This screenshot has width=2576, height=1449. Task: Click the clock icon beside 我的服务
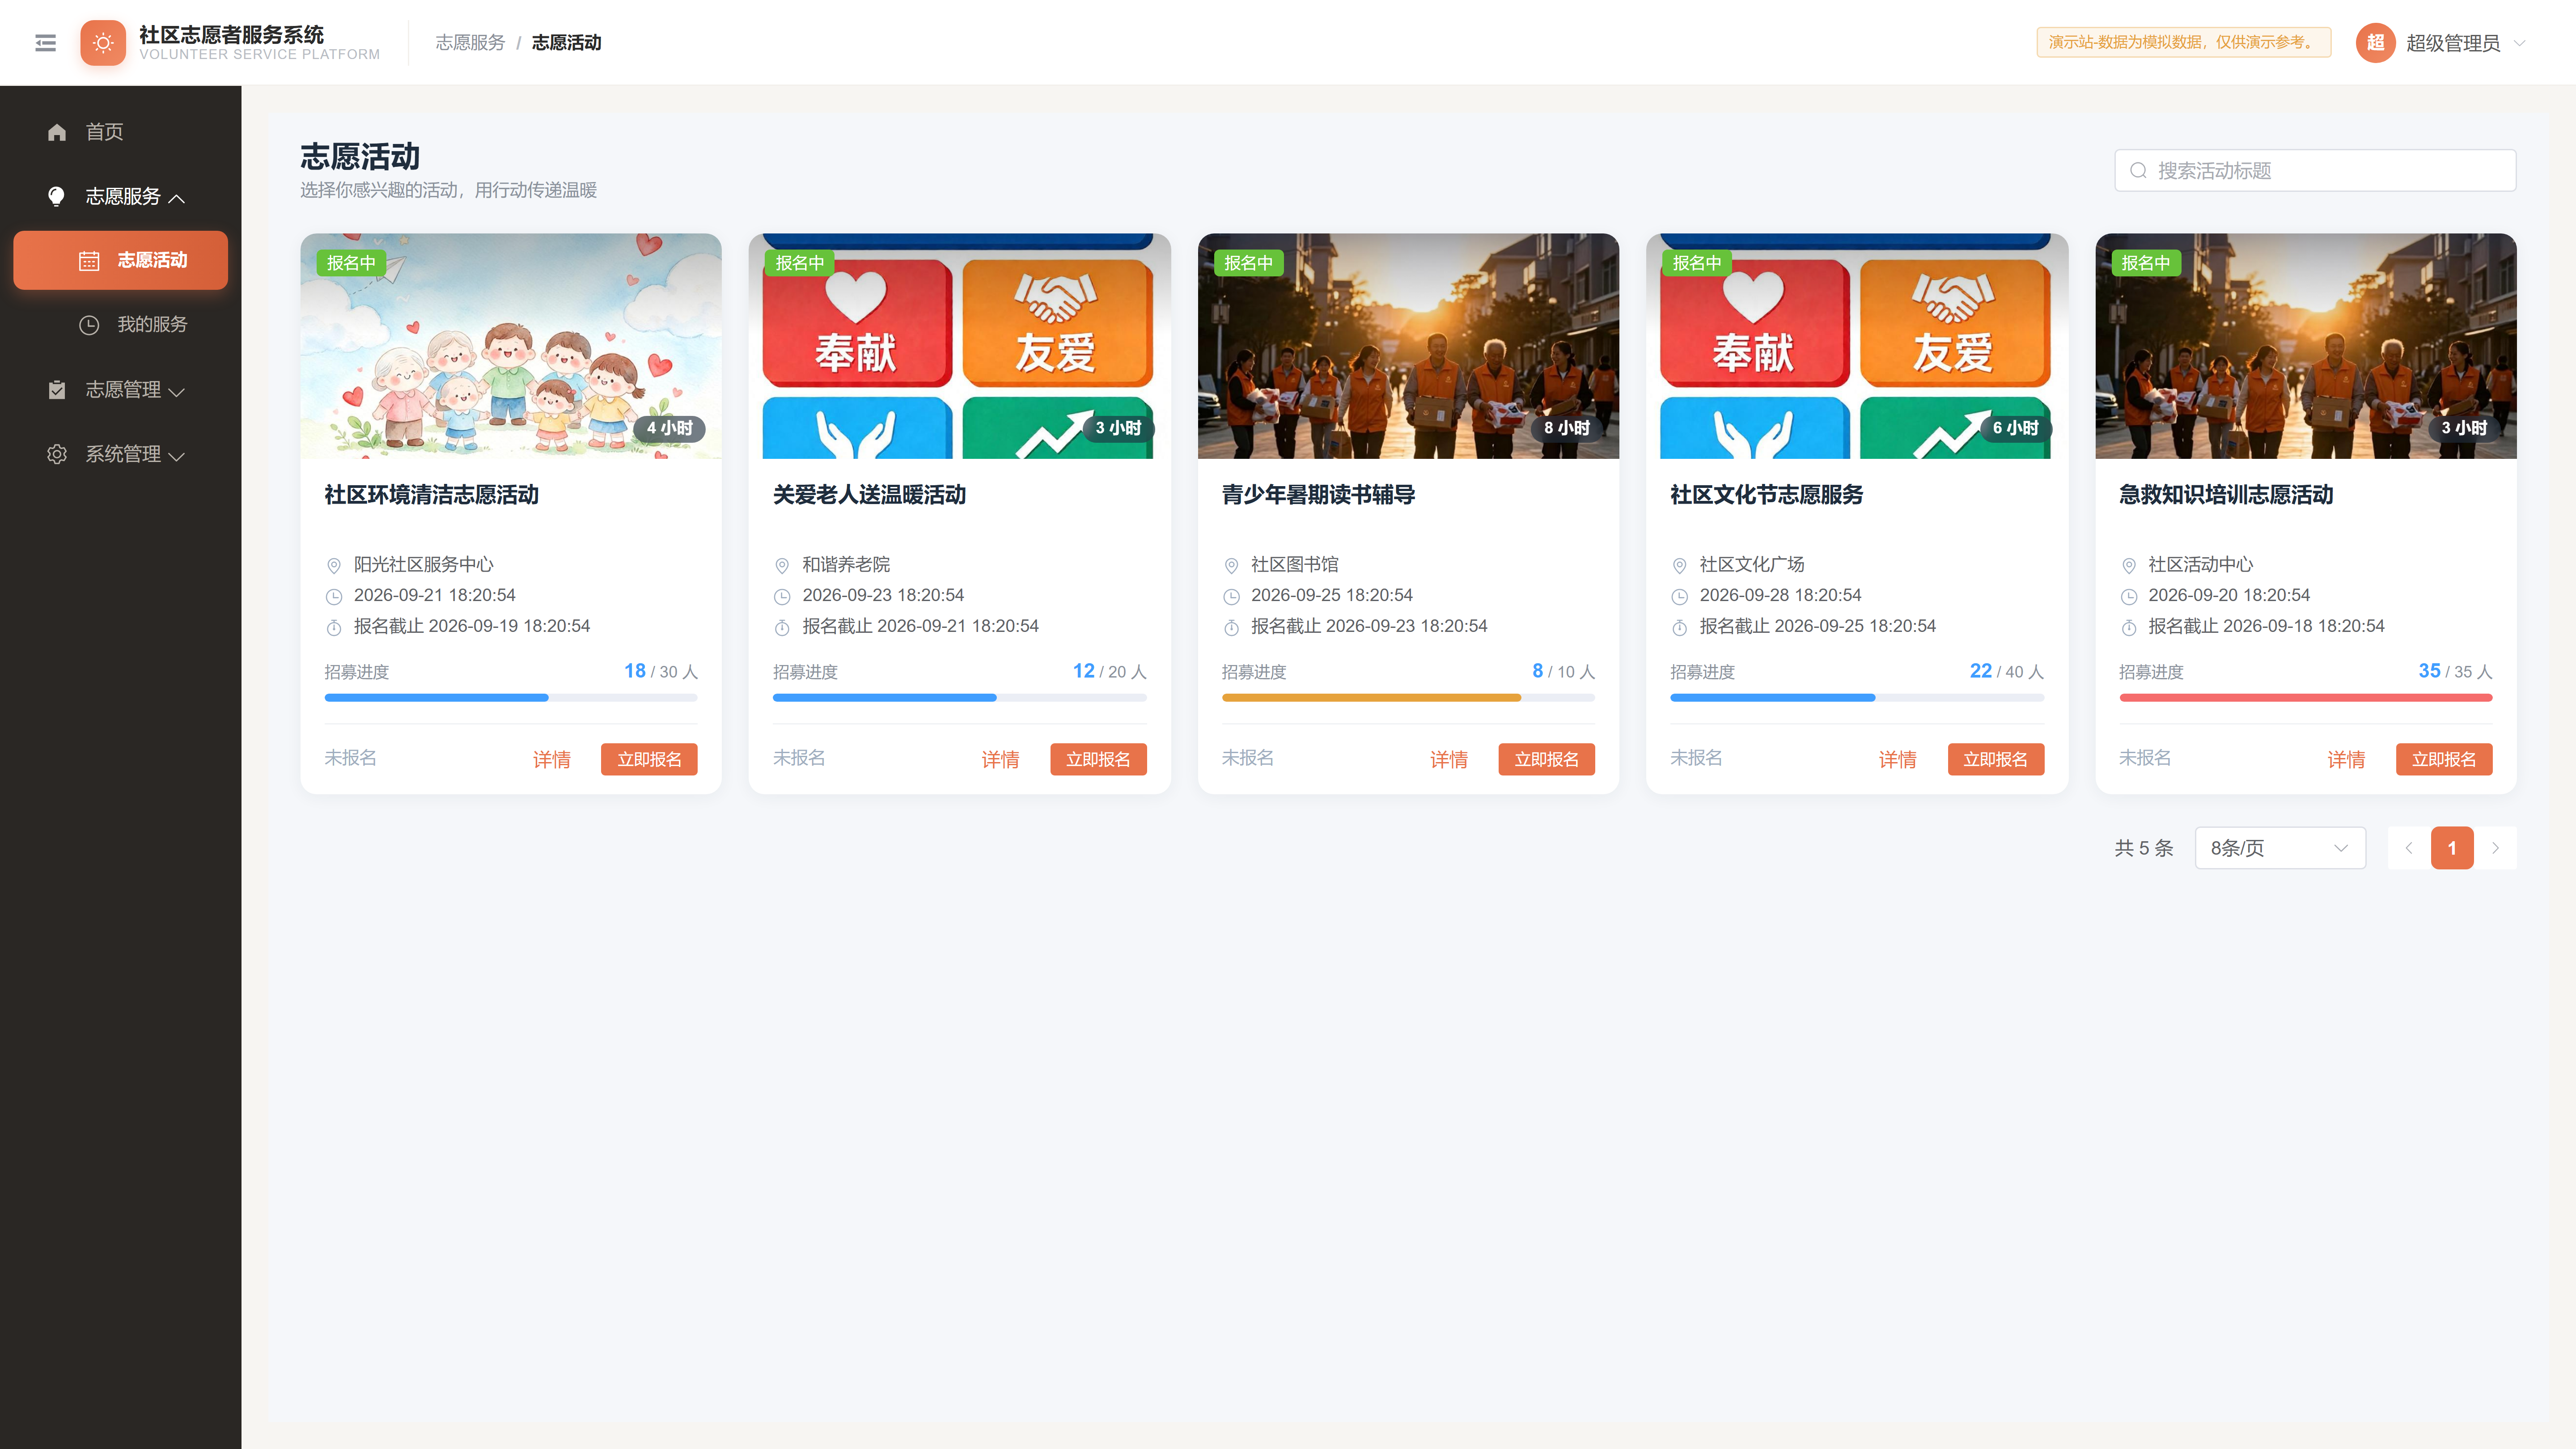point(89,325)
